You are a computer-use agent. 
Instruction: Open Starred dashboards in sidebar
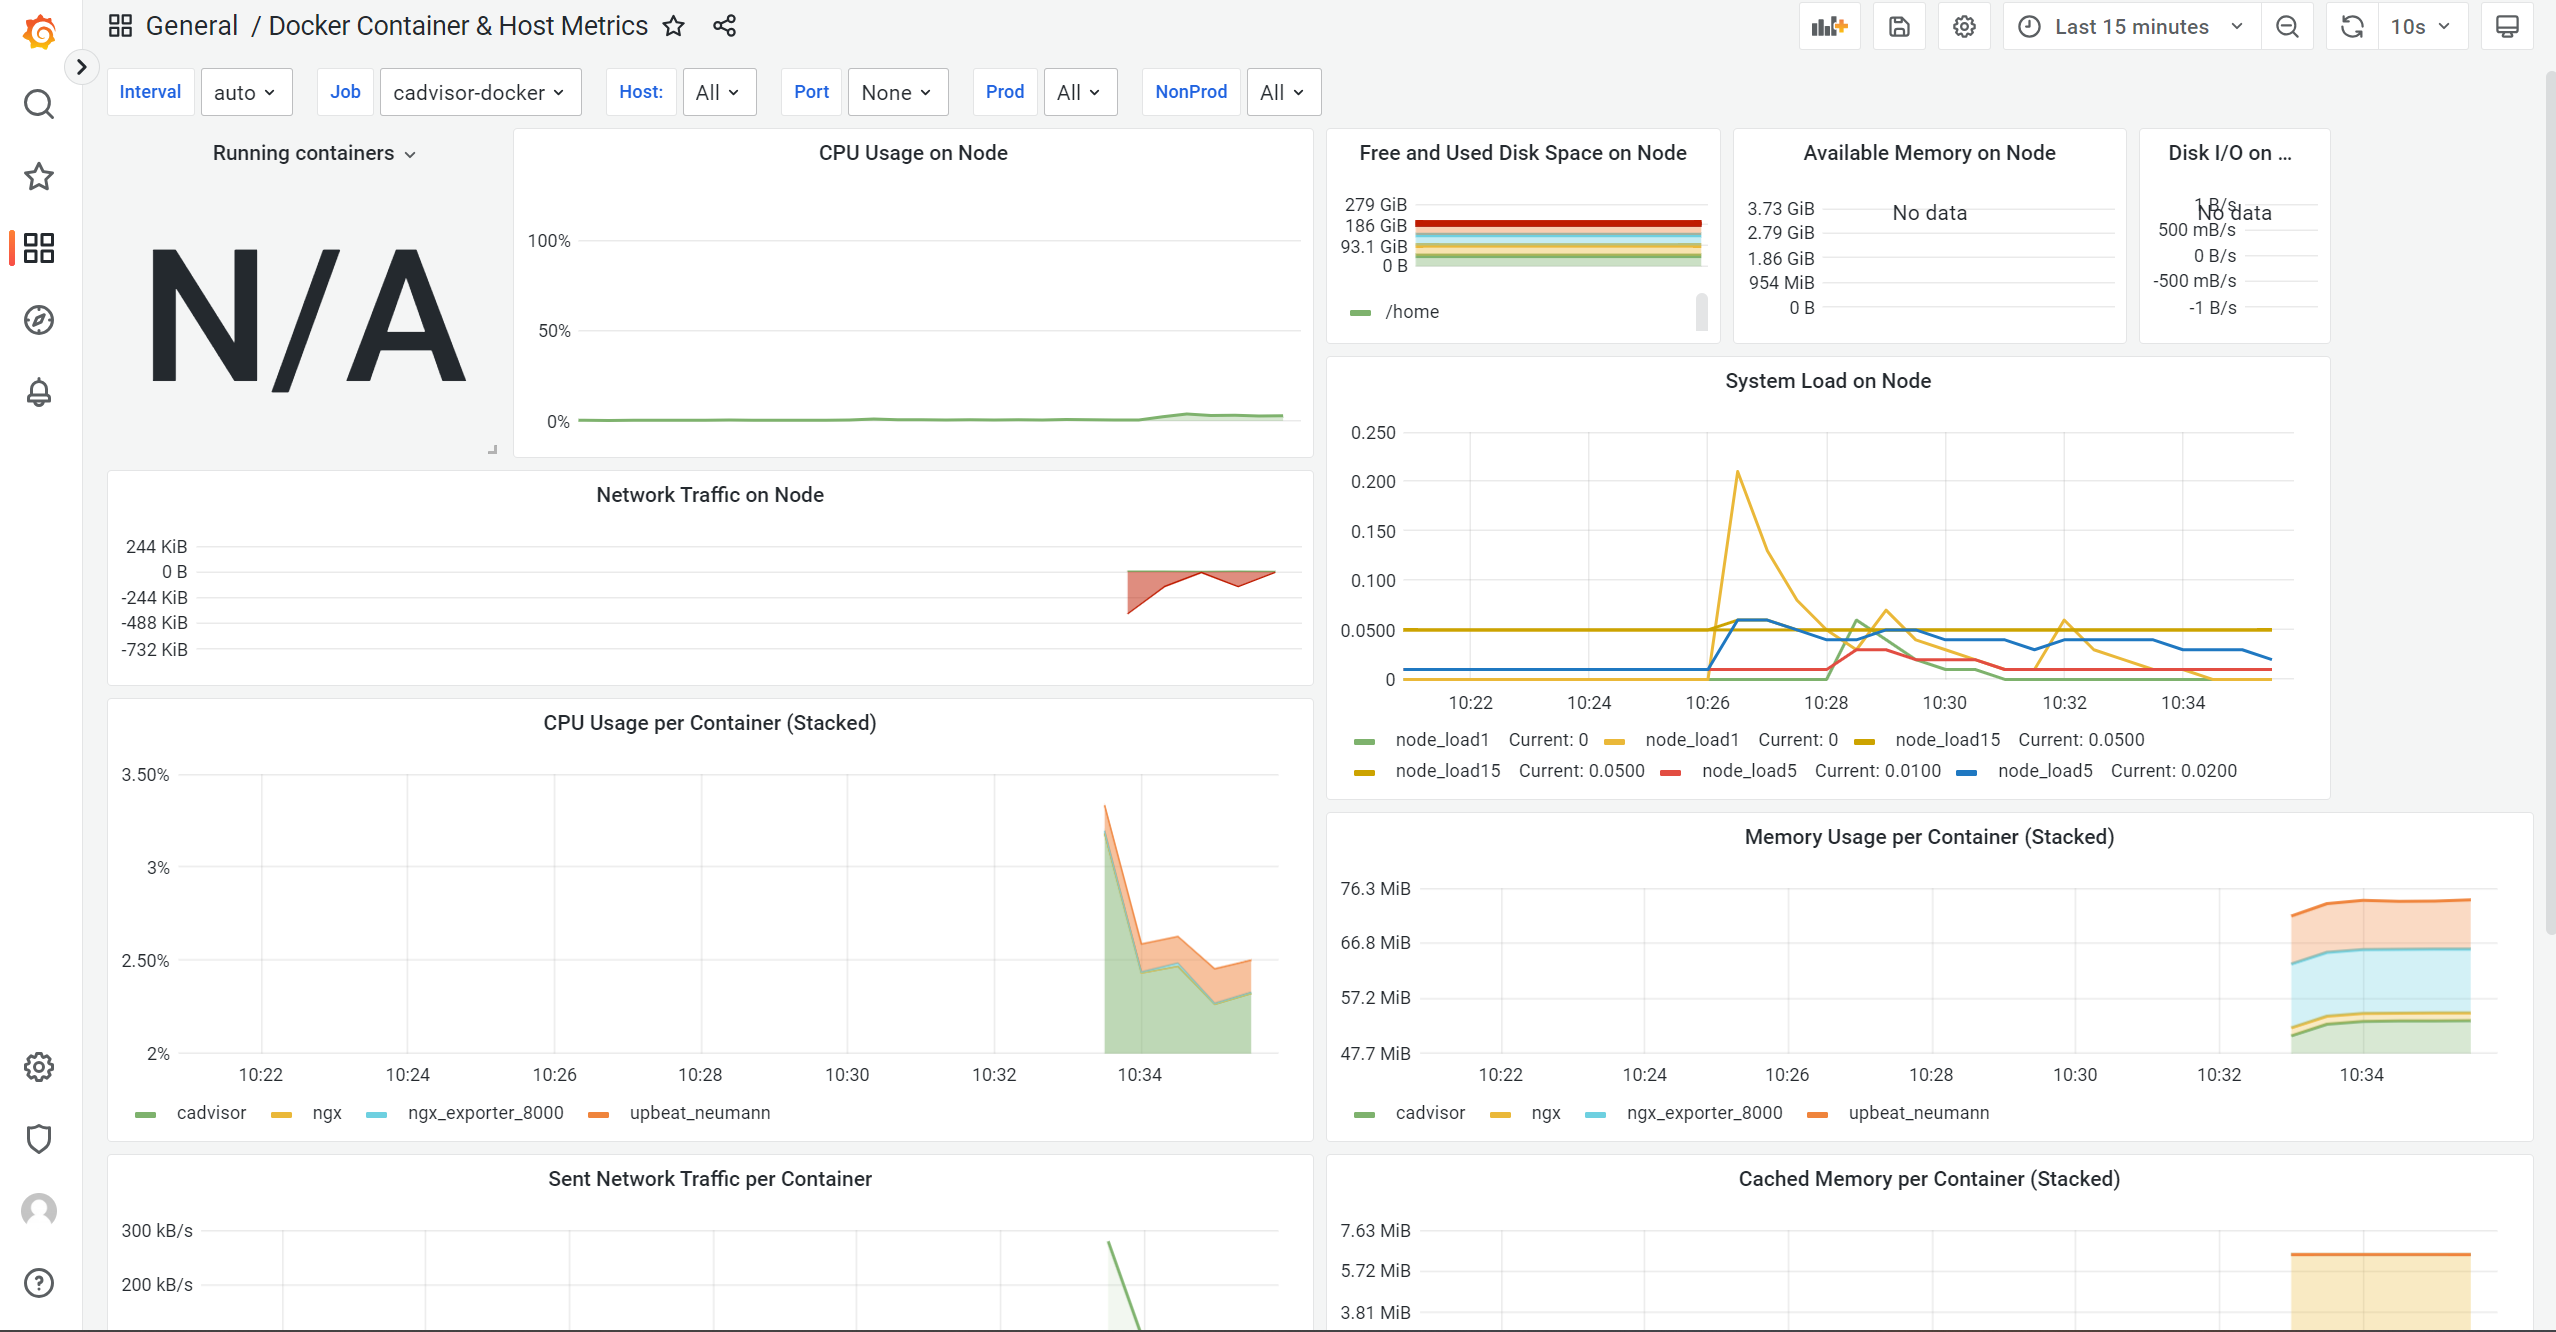[39, 176]
